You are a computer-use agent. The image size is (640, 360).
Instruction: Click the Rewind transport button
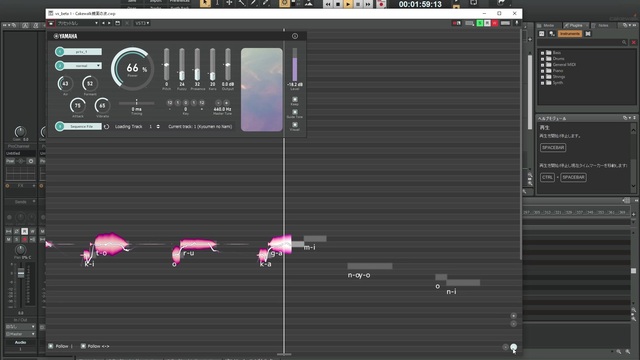click(328, 4)
